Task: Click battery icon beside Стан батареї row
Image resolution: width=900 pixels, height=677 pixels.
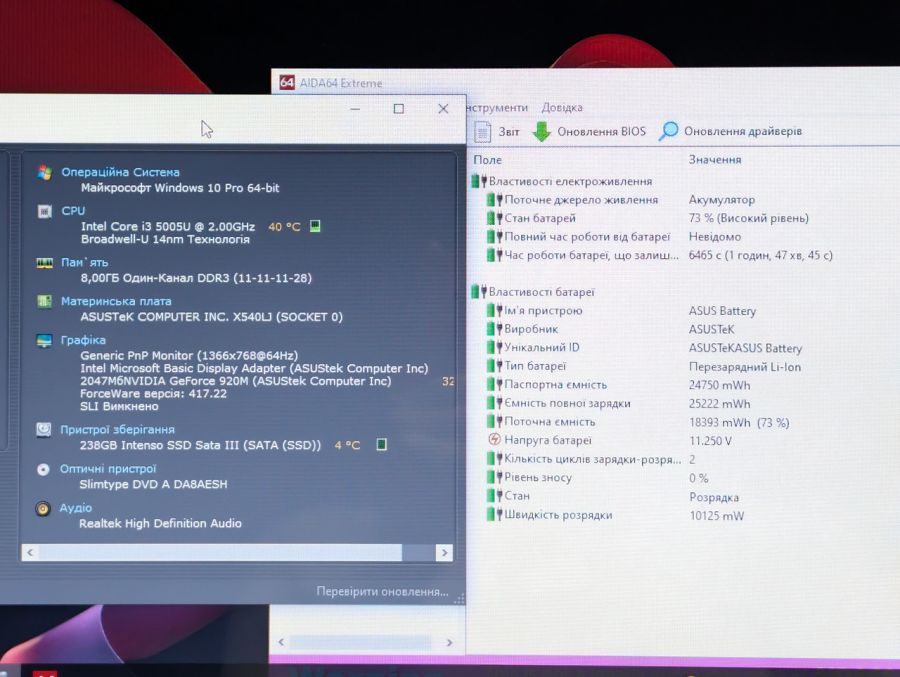Action: (x=495, y=218)
